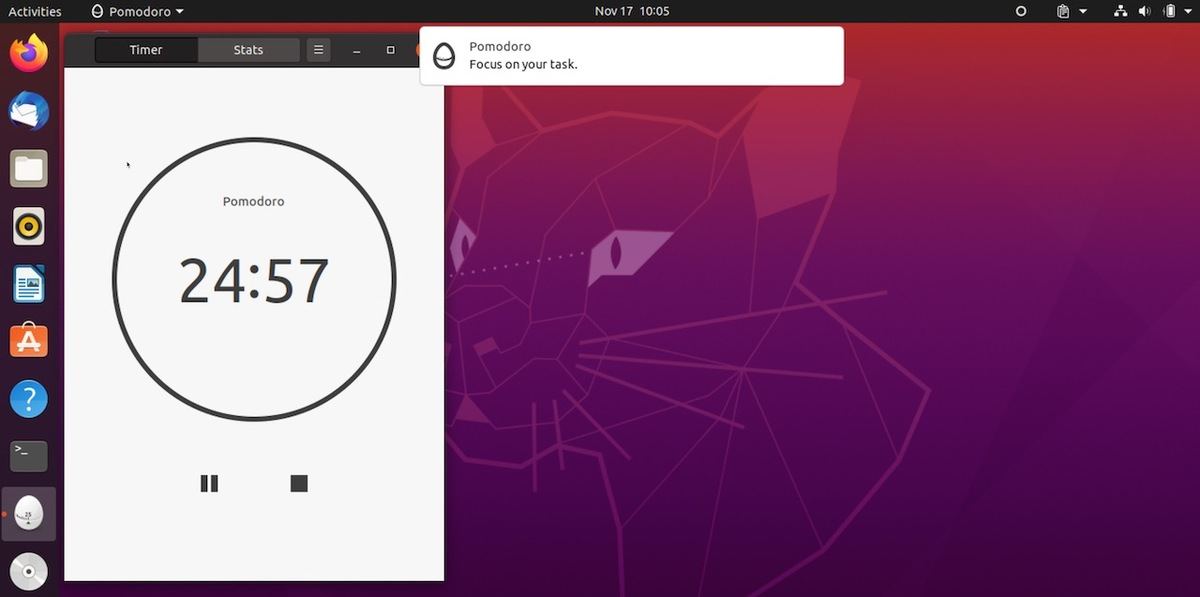Open LibreOffice Writer from the dock
Viewport: 1200px width, 597px height.
click(x=29, y=285)
